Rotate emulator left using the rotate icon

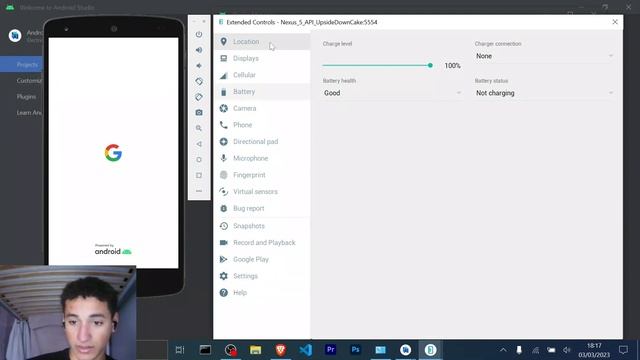(x=199, y=81)
